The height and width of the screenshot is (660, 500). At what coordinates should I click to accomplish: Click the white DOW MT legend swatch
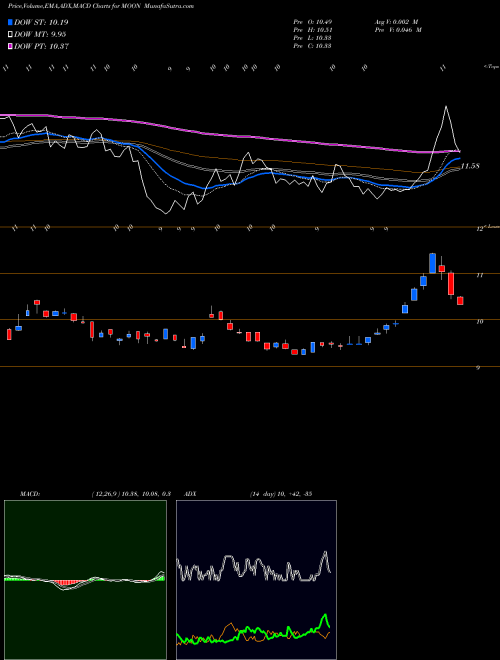[10, 35]
